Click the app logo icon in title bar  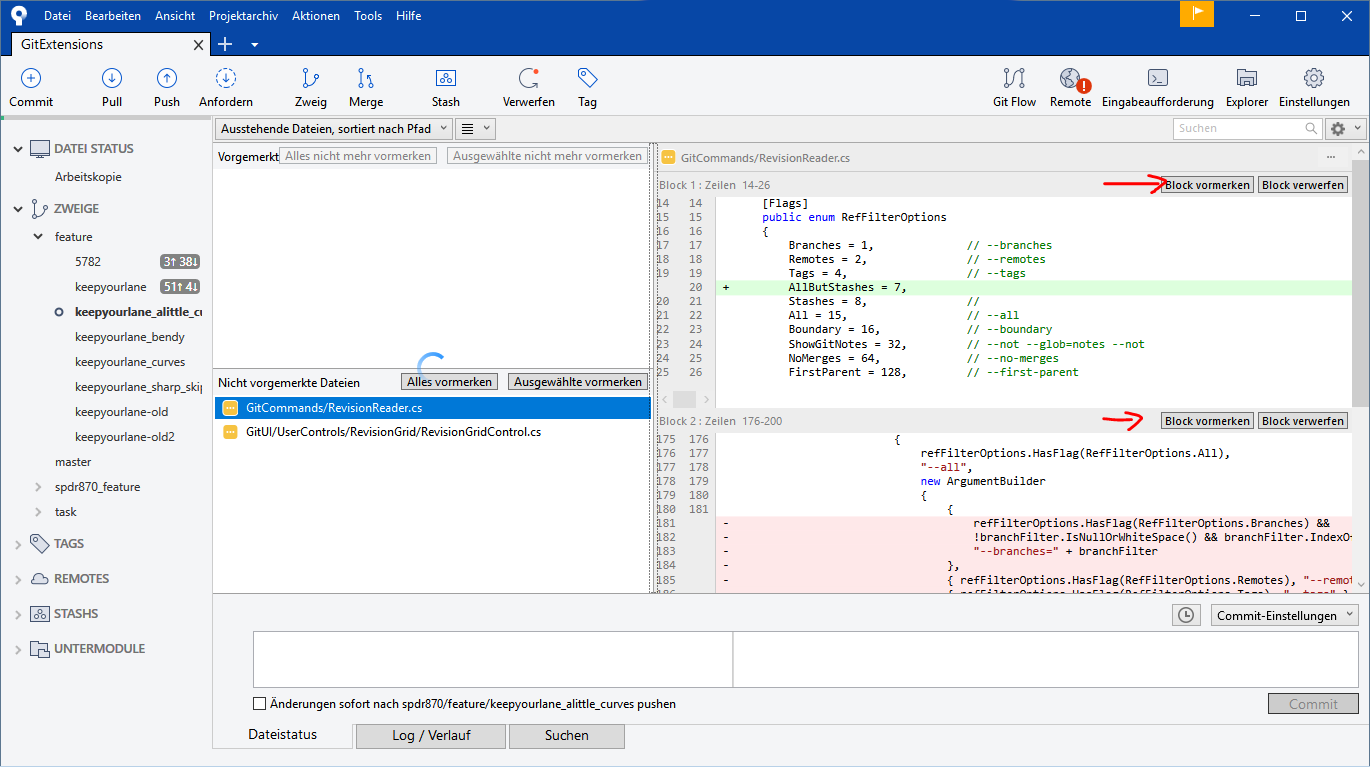point(19,15)
